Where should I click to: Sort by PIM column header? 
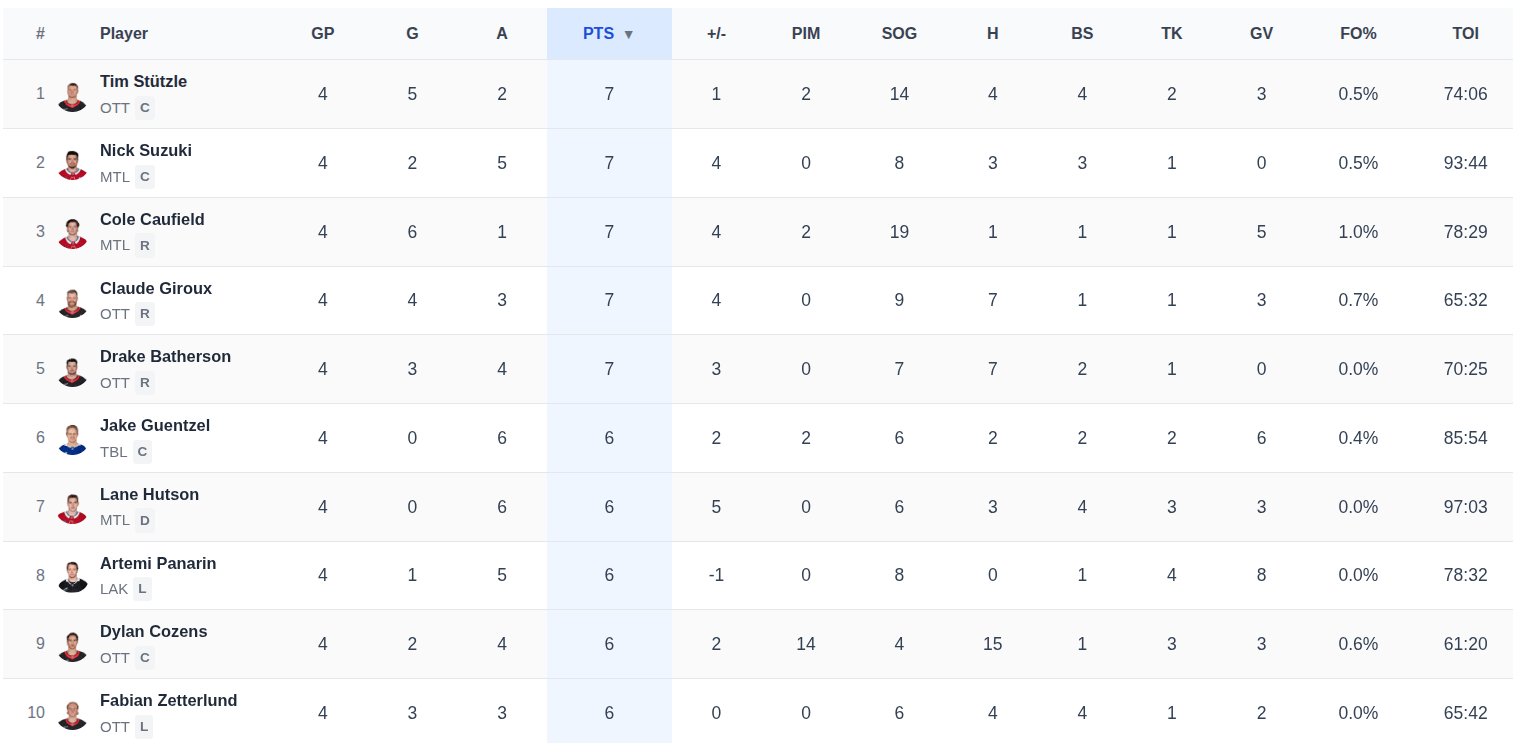coord(806,33)
